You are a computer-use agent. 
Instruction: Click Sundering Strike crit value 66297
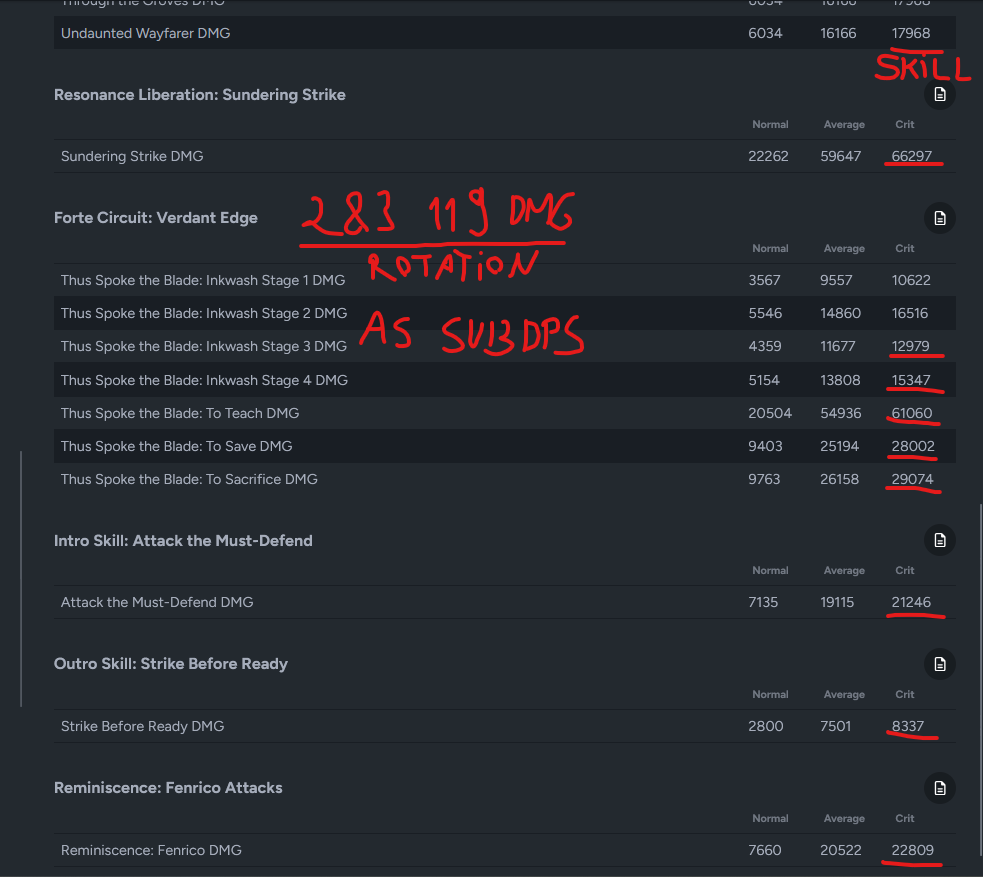pos(912,156)
